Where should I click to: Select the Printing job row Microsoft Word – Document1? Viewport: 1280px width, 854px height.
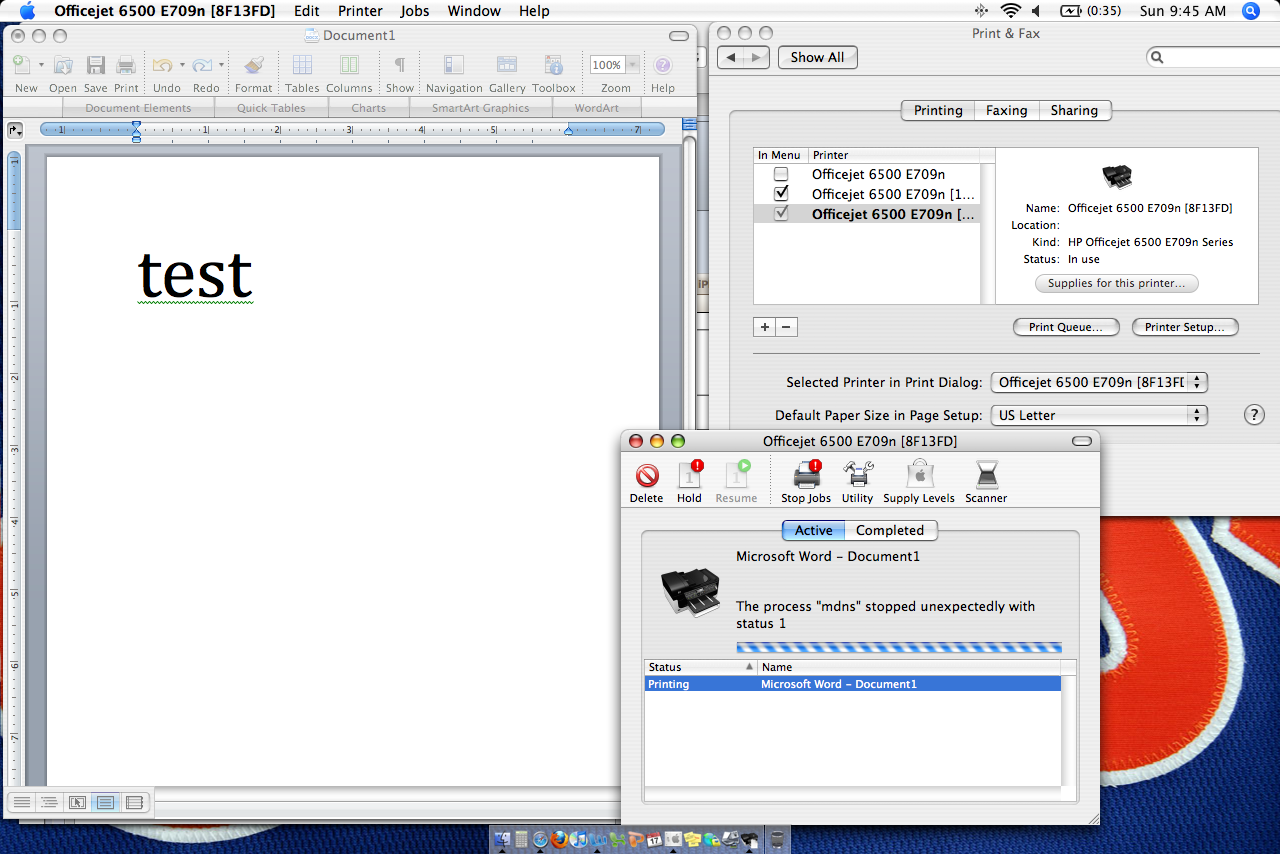(x=852, y=684)
